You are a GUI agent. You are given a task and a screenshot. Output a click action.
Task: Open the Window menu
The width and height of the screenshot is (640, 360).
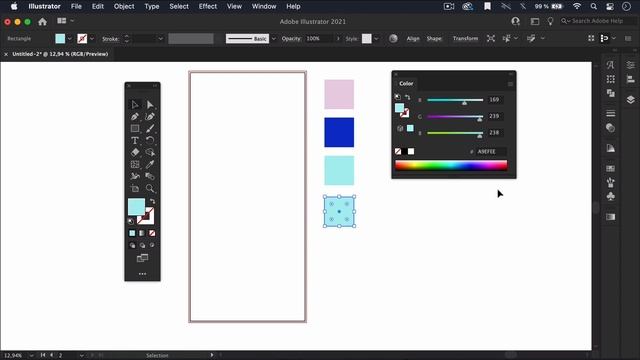[x=264, y=7]
